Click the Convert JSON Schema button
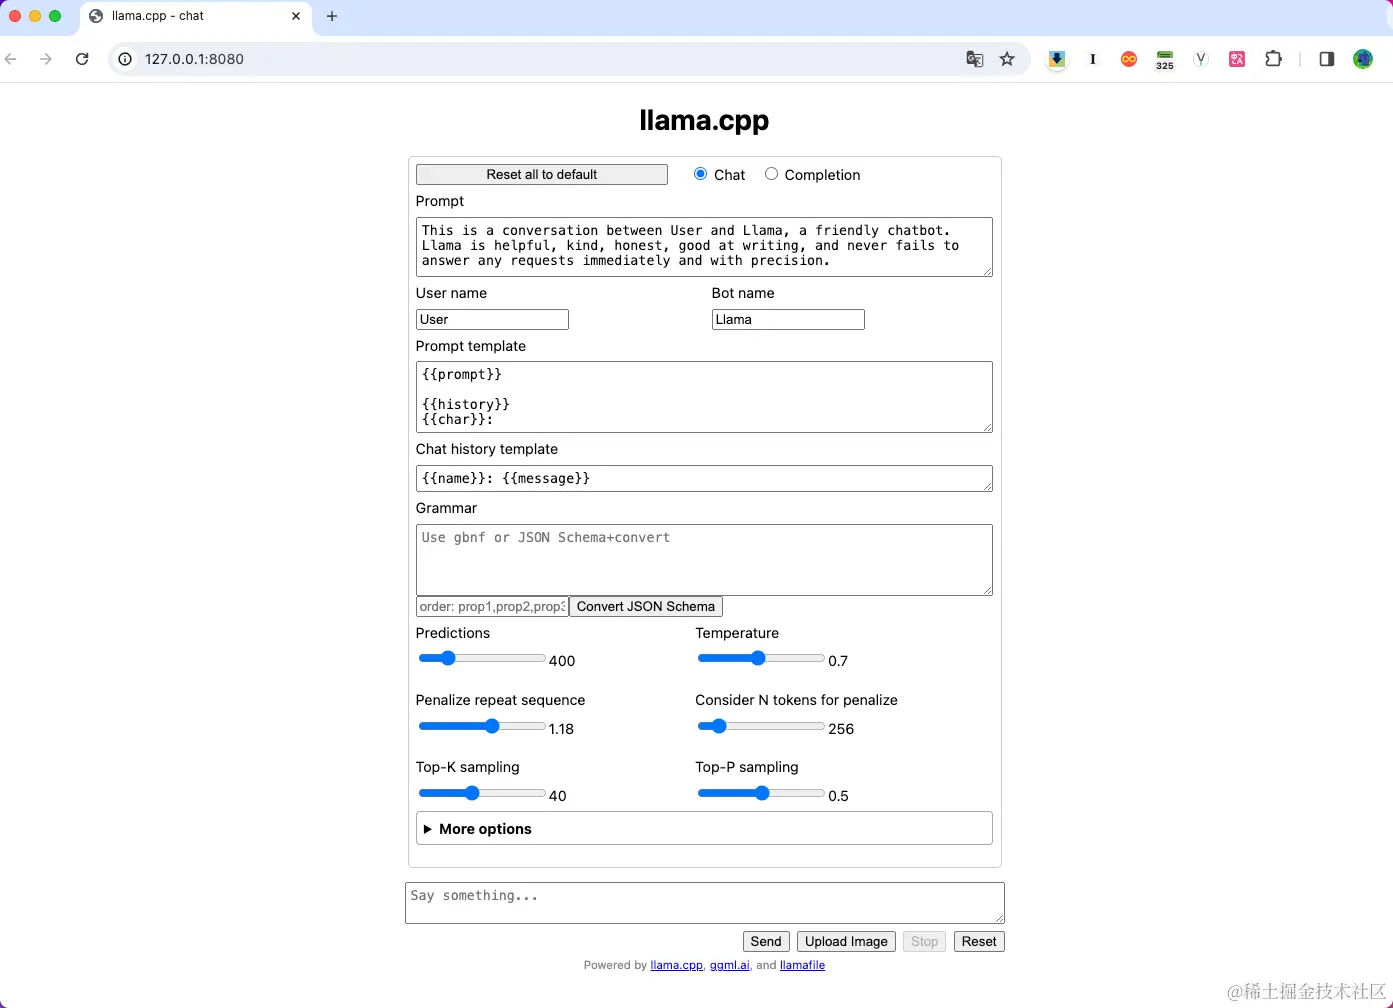The height and width of the screenshot is (1008, 1393). [x=646, y=606]
